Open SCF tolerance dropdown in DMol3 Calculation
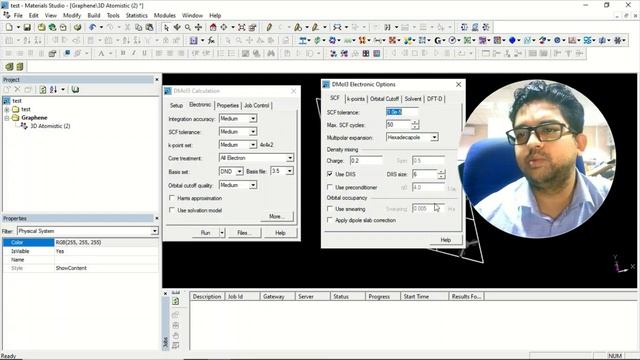 pyautogui.click(x=253, y=132)
